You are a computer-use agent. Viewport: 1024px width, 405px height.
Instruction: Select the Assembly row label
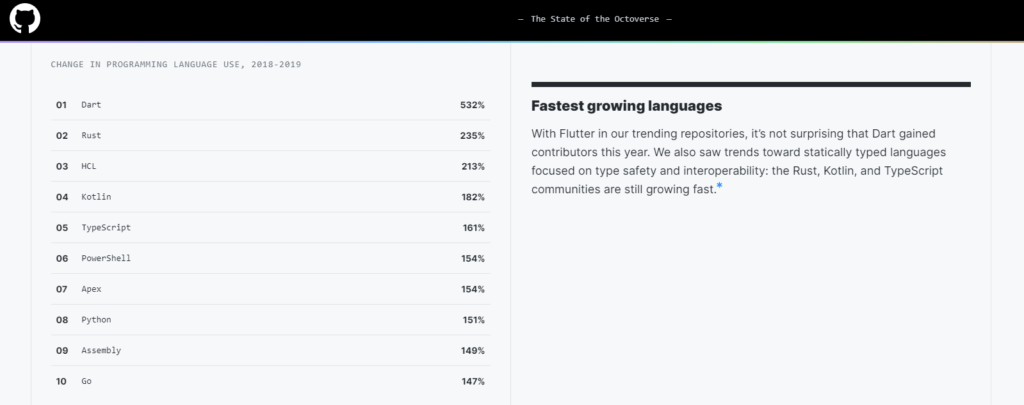coord(101,350)
